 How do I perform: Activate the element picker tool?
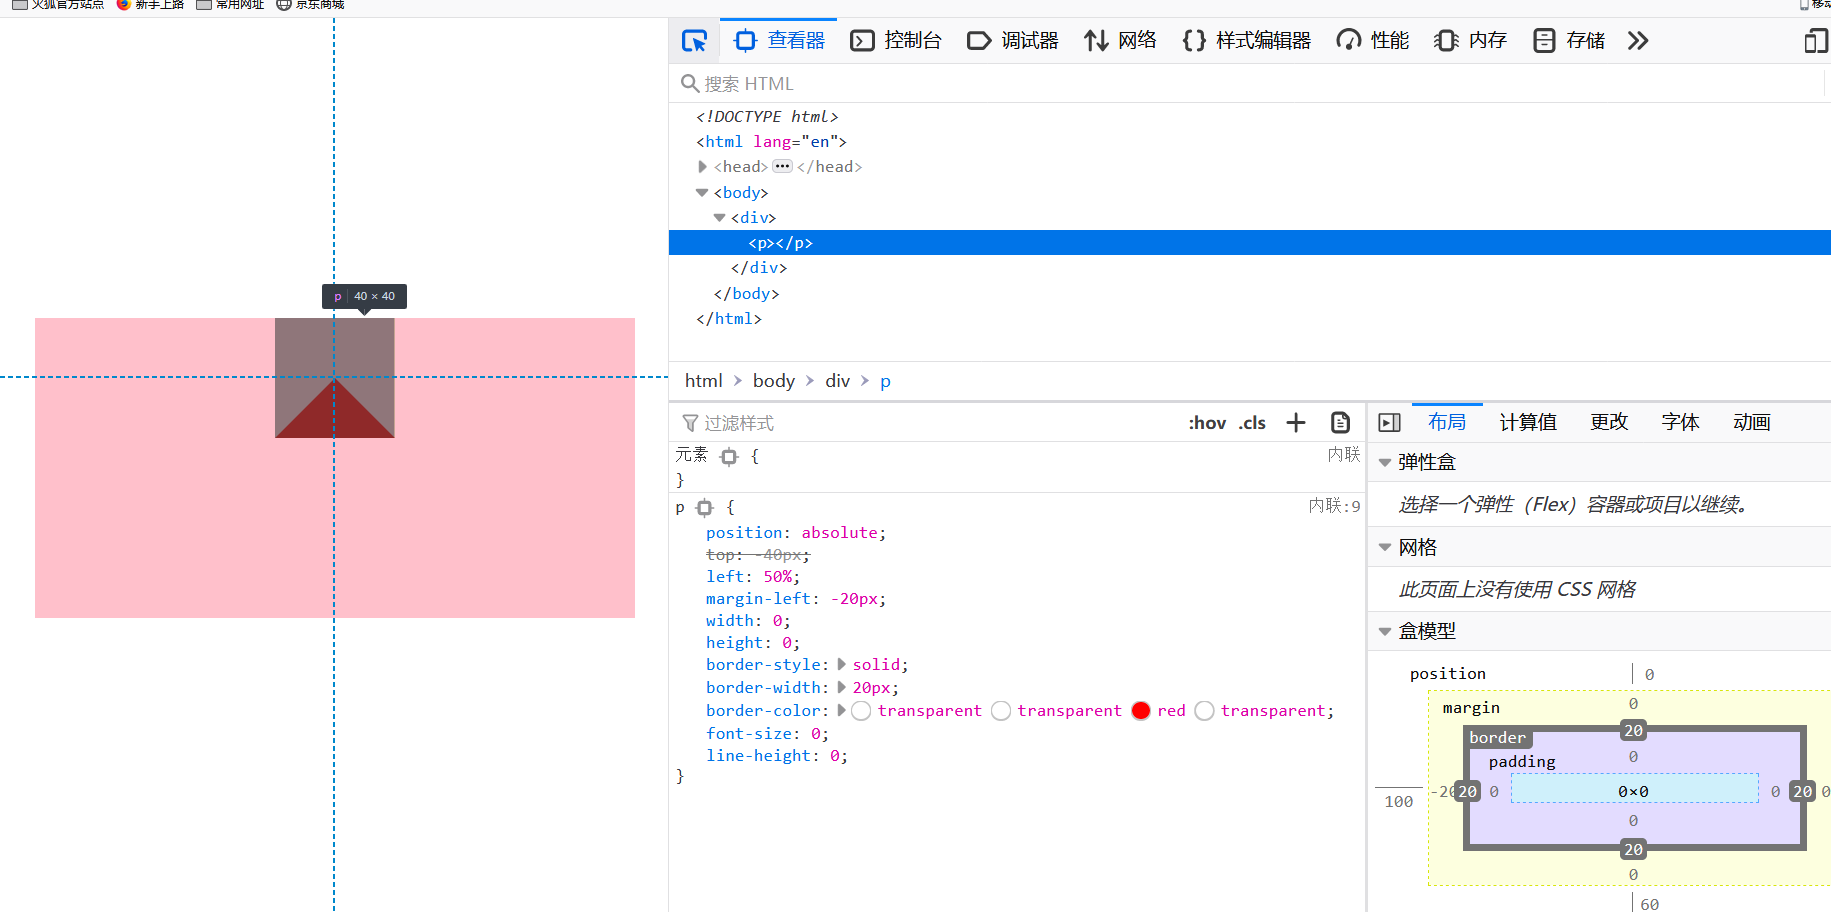(x=694, y=41)
